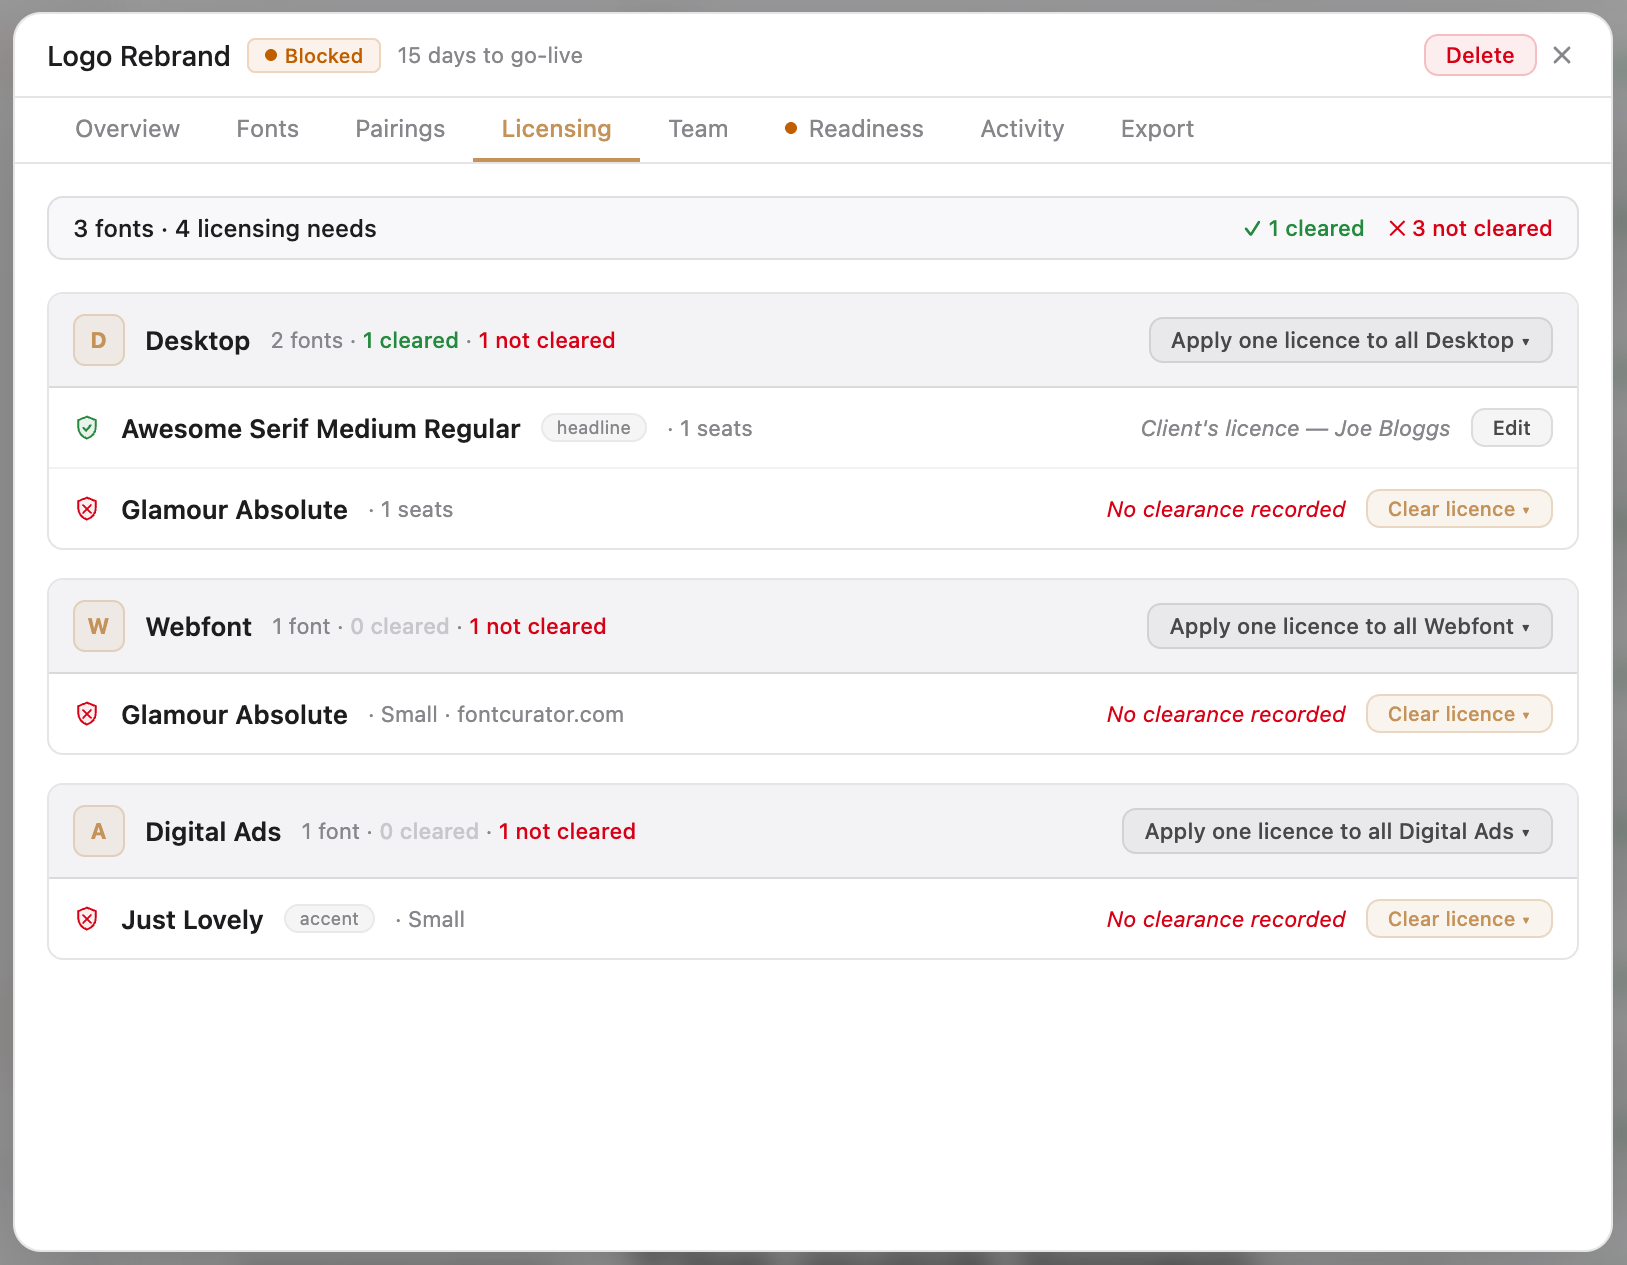Click the Digital Ads 'A' badge icon
The height and width of the screenshot is (1265, 1627).
(x=99, y=831)
